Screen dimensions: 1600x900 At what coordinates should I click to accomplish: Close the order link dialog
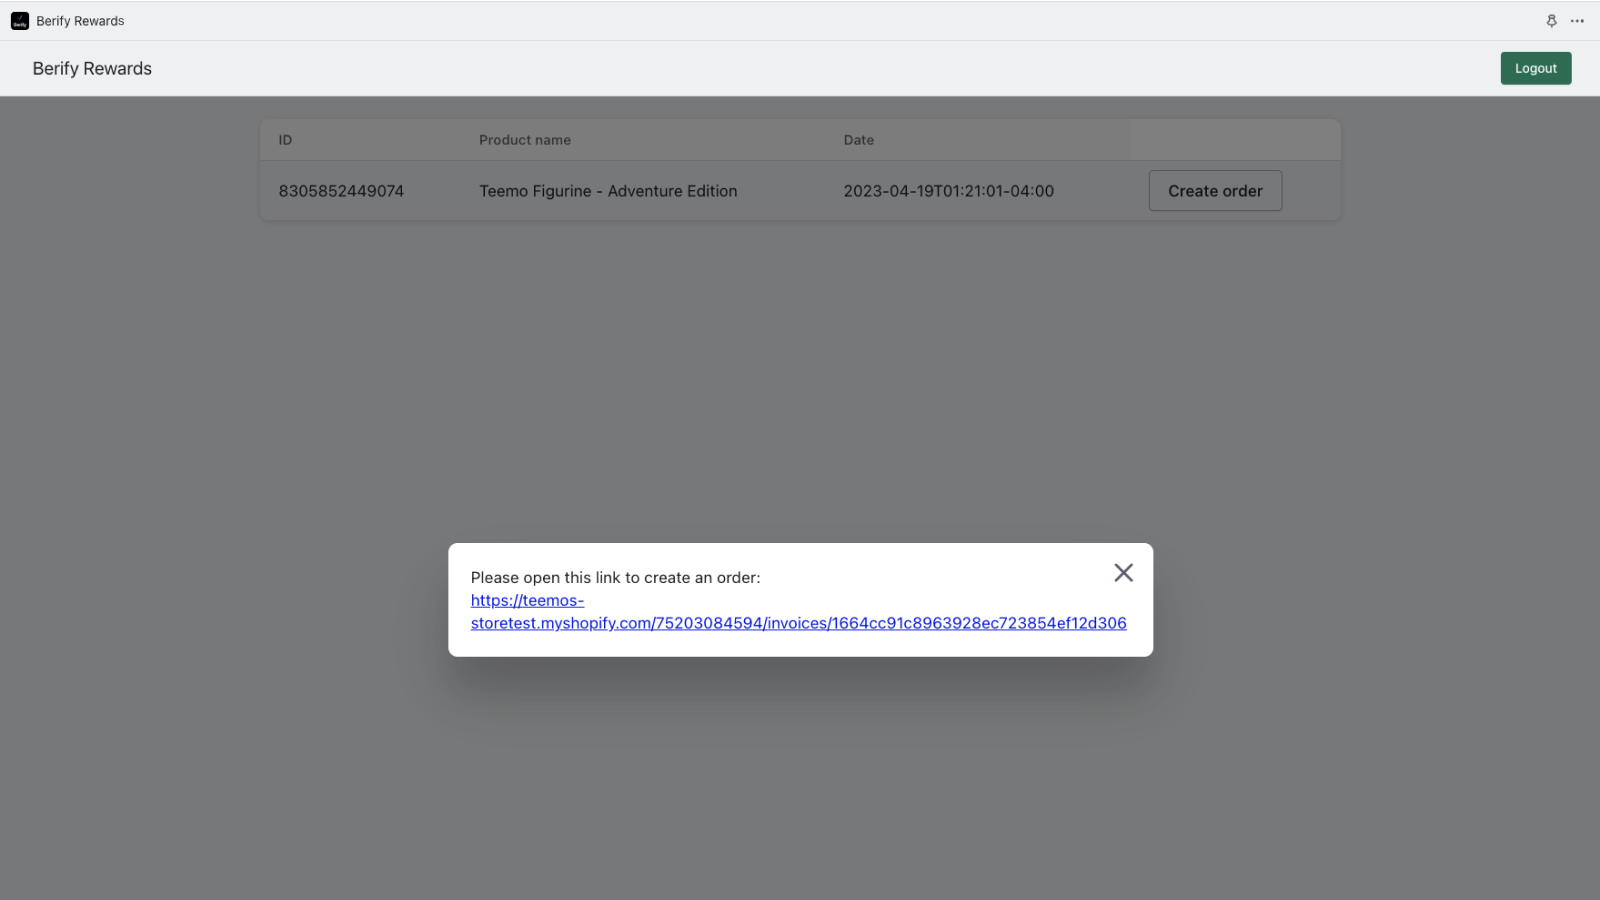click(x=1123, y=573)
